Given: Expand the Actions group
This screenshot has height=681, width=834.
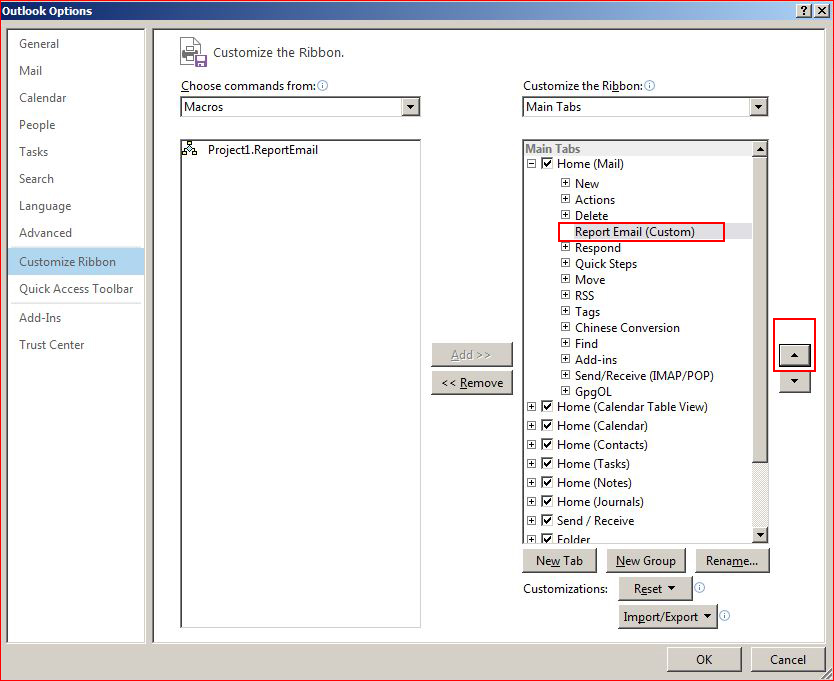Looking at the screenshot, I should [565, 199].
